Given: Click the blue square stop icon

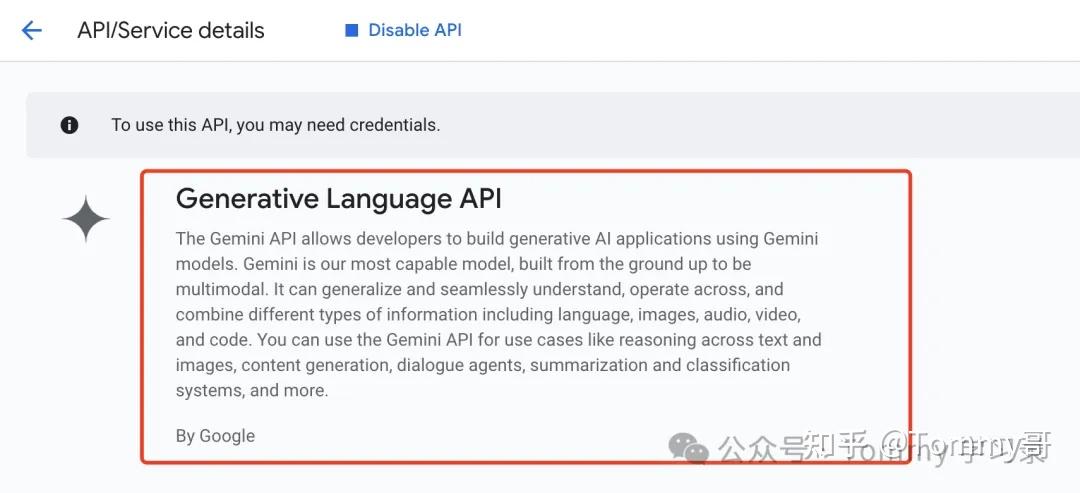Looking at the screenshot, I should (351, 30).
